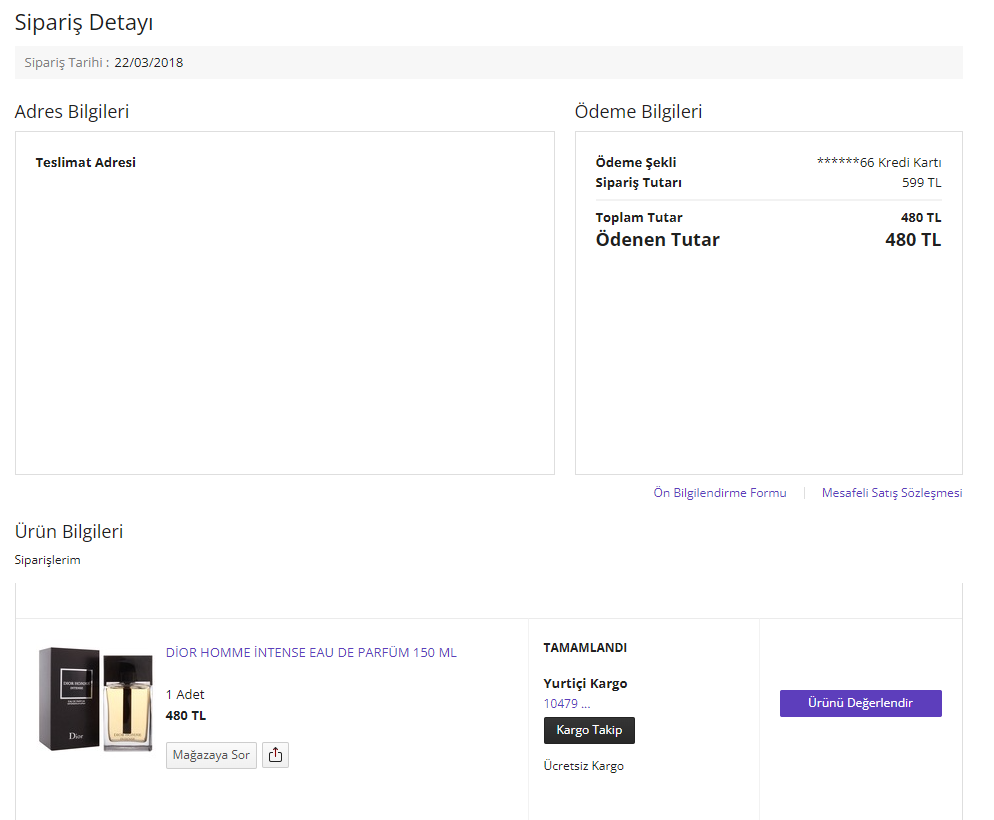Click the Dior perfume product thumbnail
Screen dimensions: 994x820
(x=95, y=699)
